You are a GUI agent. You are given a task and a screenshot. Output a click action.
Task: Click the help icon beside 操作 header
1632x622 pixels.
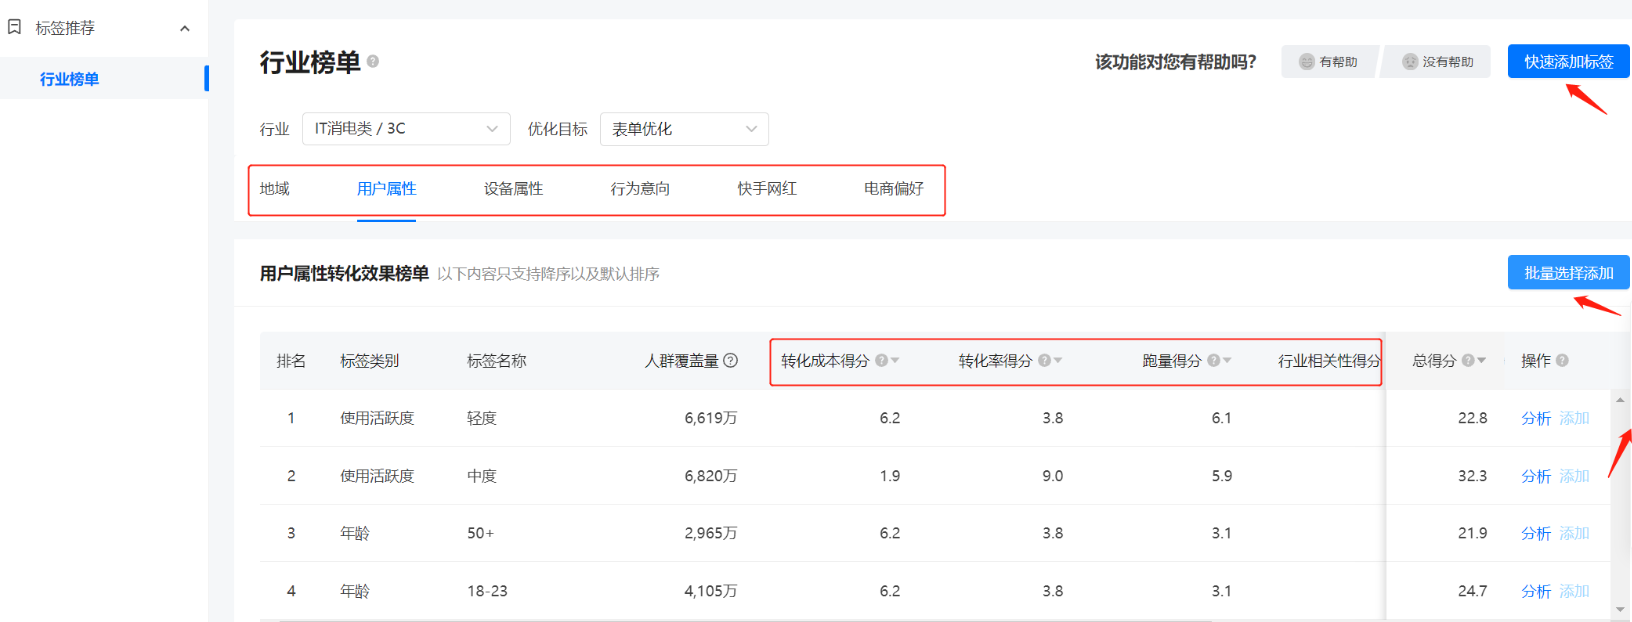pos(1562,360)
